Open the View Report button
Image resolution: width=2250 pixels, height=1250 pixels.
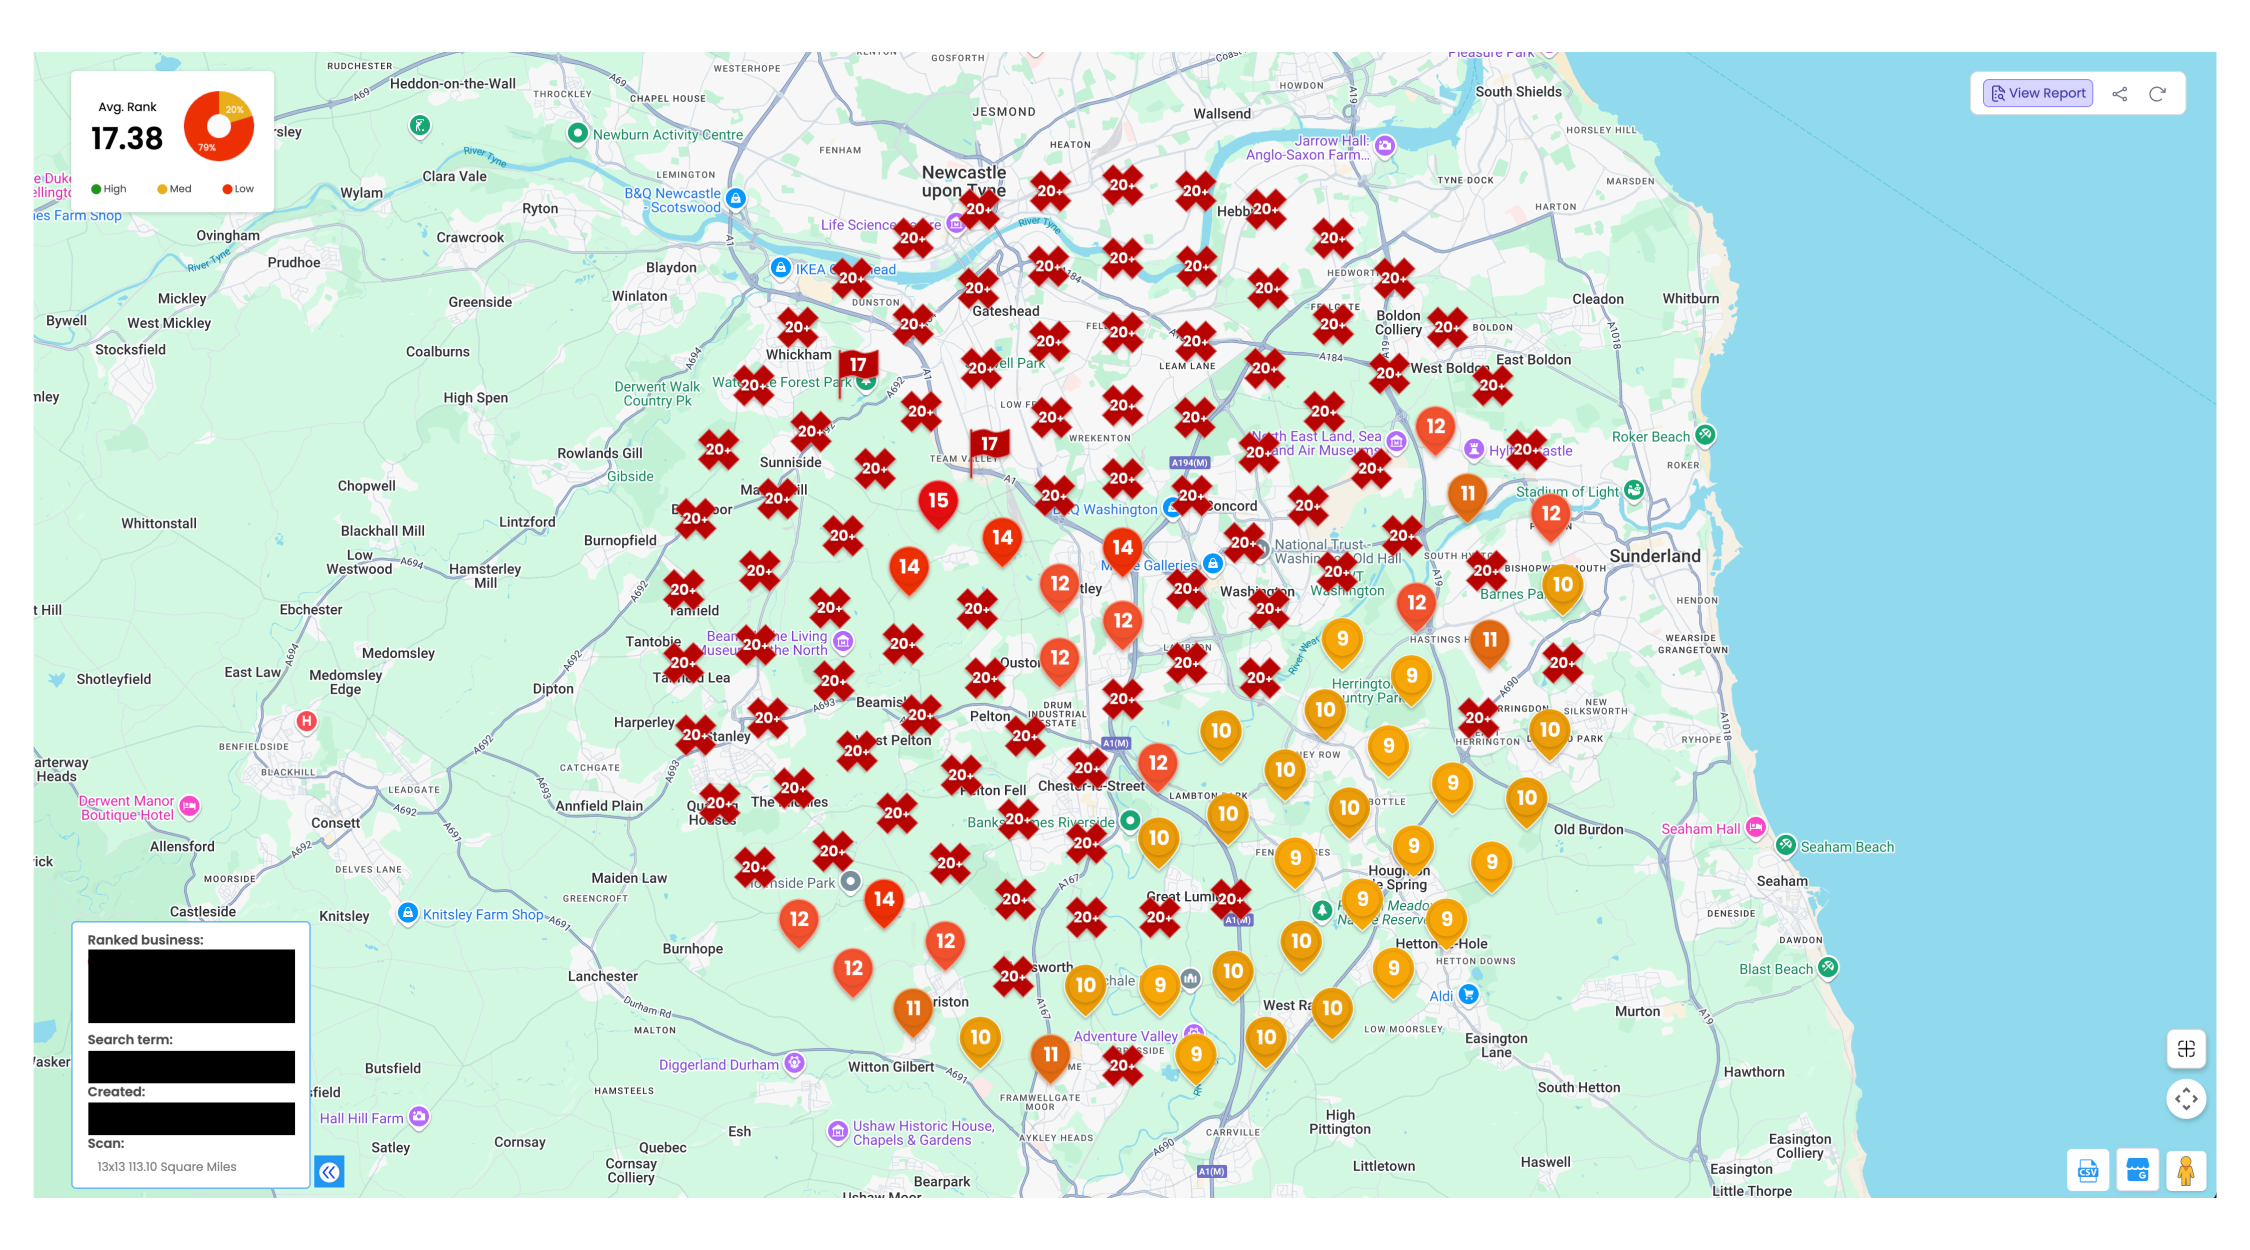(2037, 93)
